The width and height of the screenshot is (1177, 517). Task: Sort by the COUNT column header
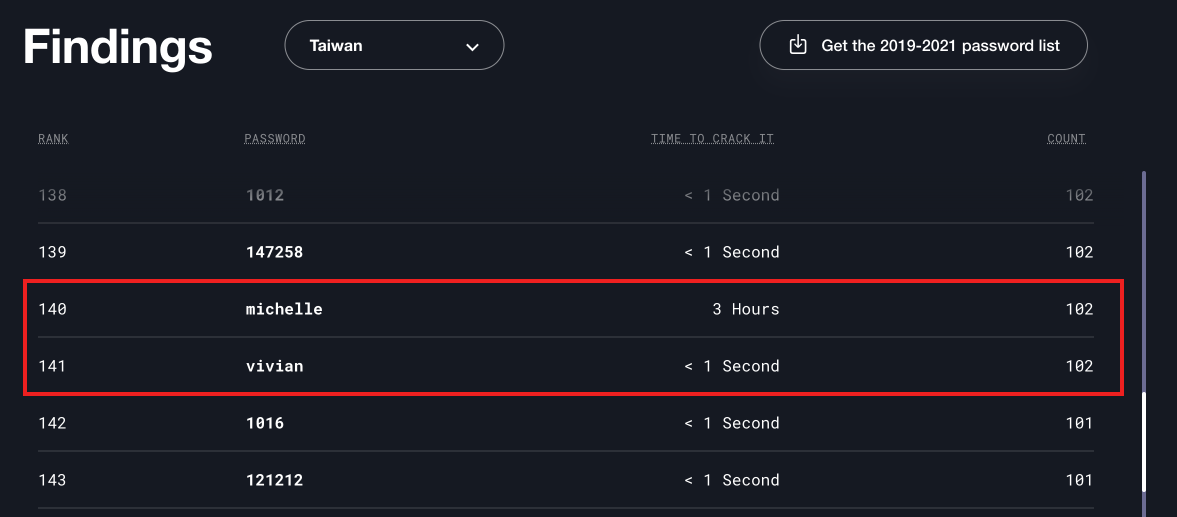pos(1067,139)
